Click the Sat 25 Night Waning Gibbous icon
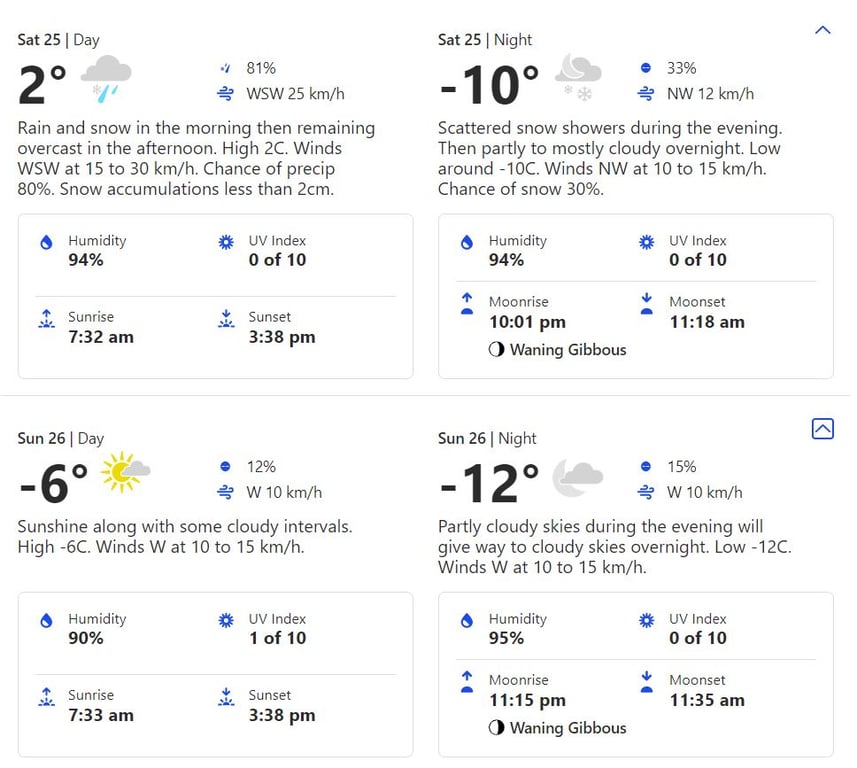The image size is (857, 768). point(496,350)
